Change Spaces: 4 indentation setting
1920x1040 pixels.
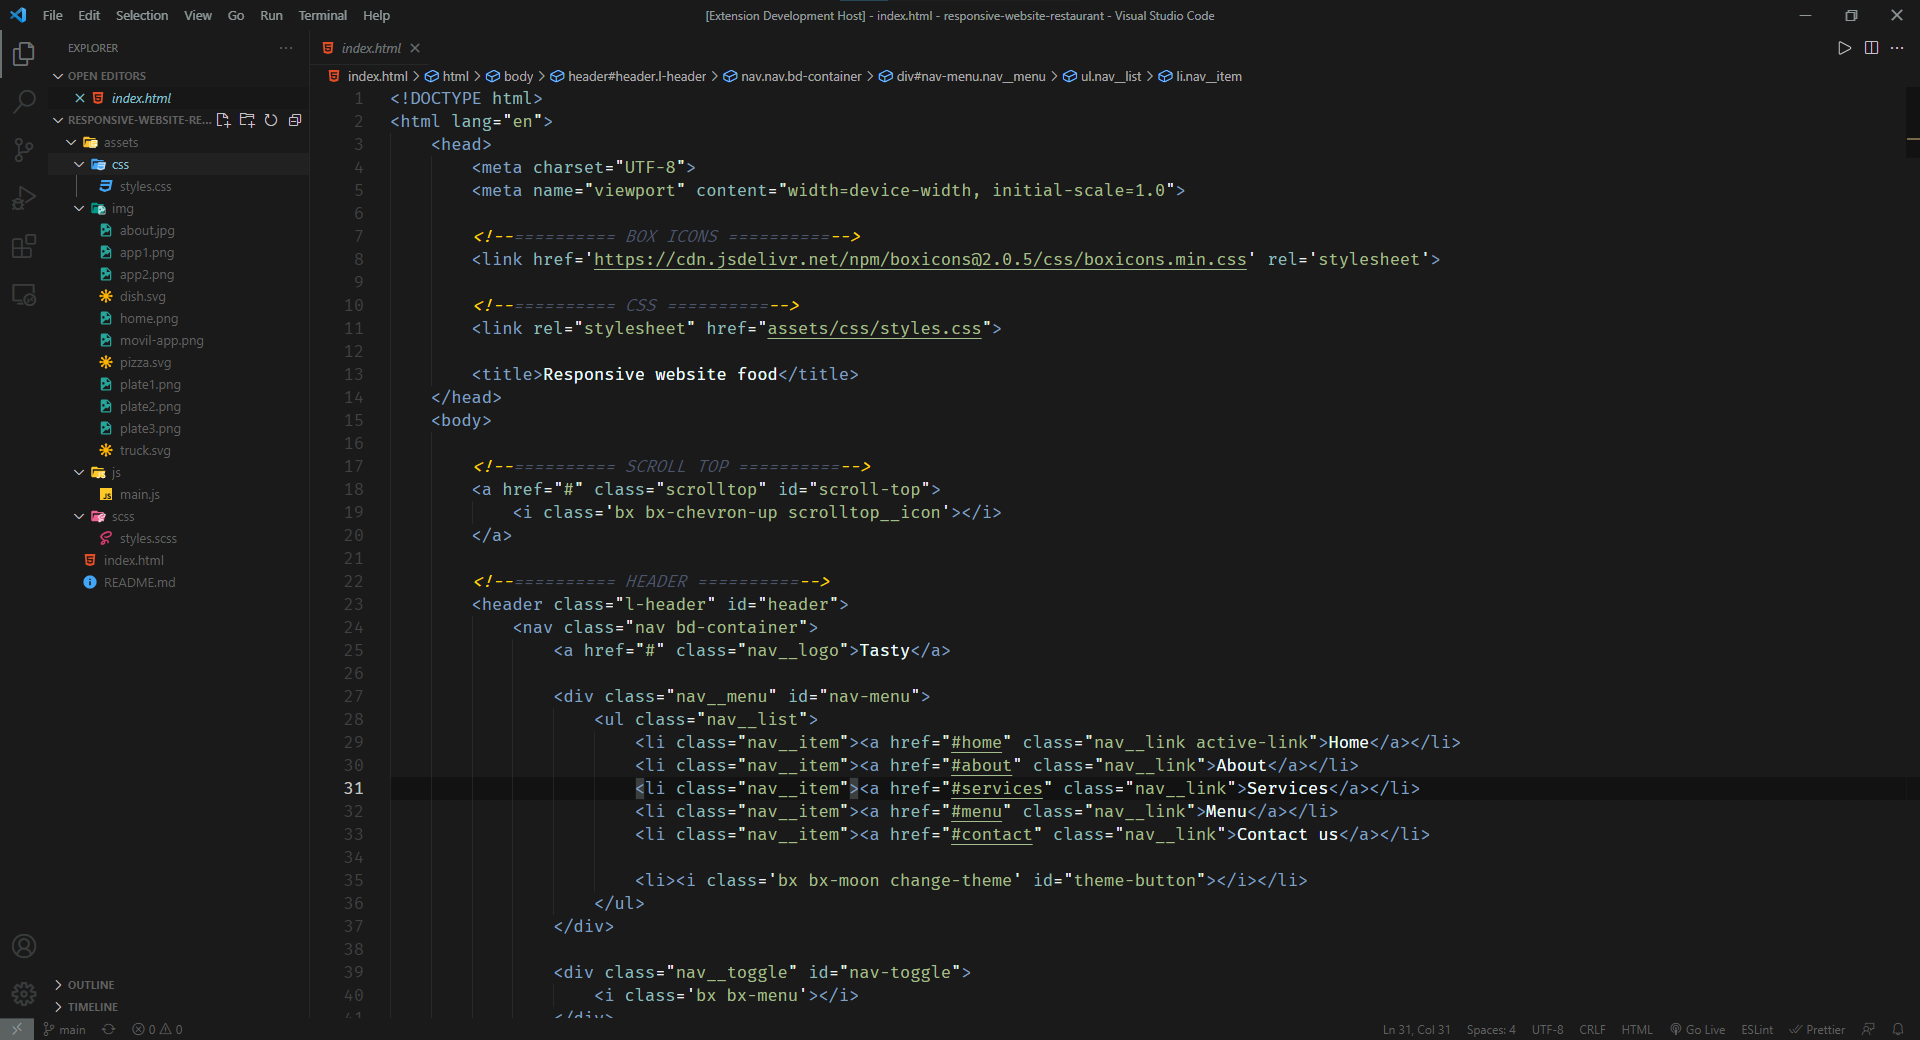(x=1491, y=1029)
